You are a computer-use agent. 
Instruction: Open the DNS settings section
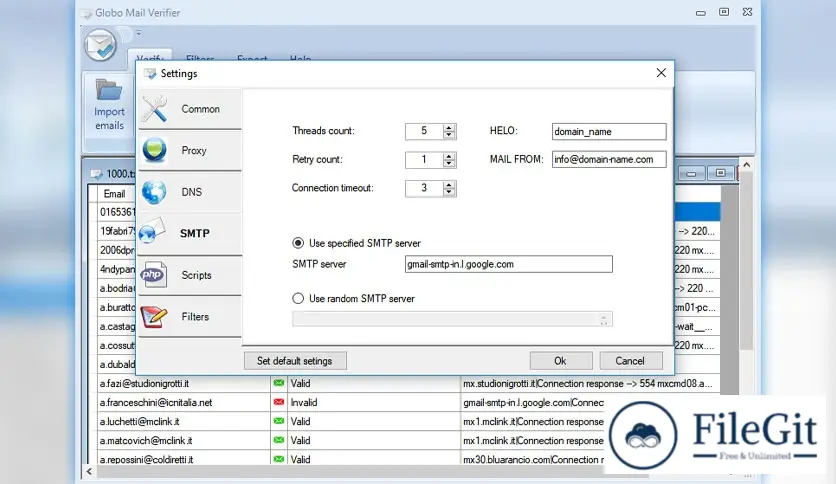(190, 192)
